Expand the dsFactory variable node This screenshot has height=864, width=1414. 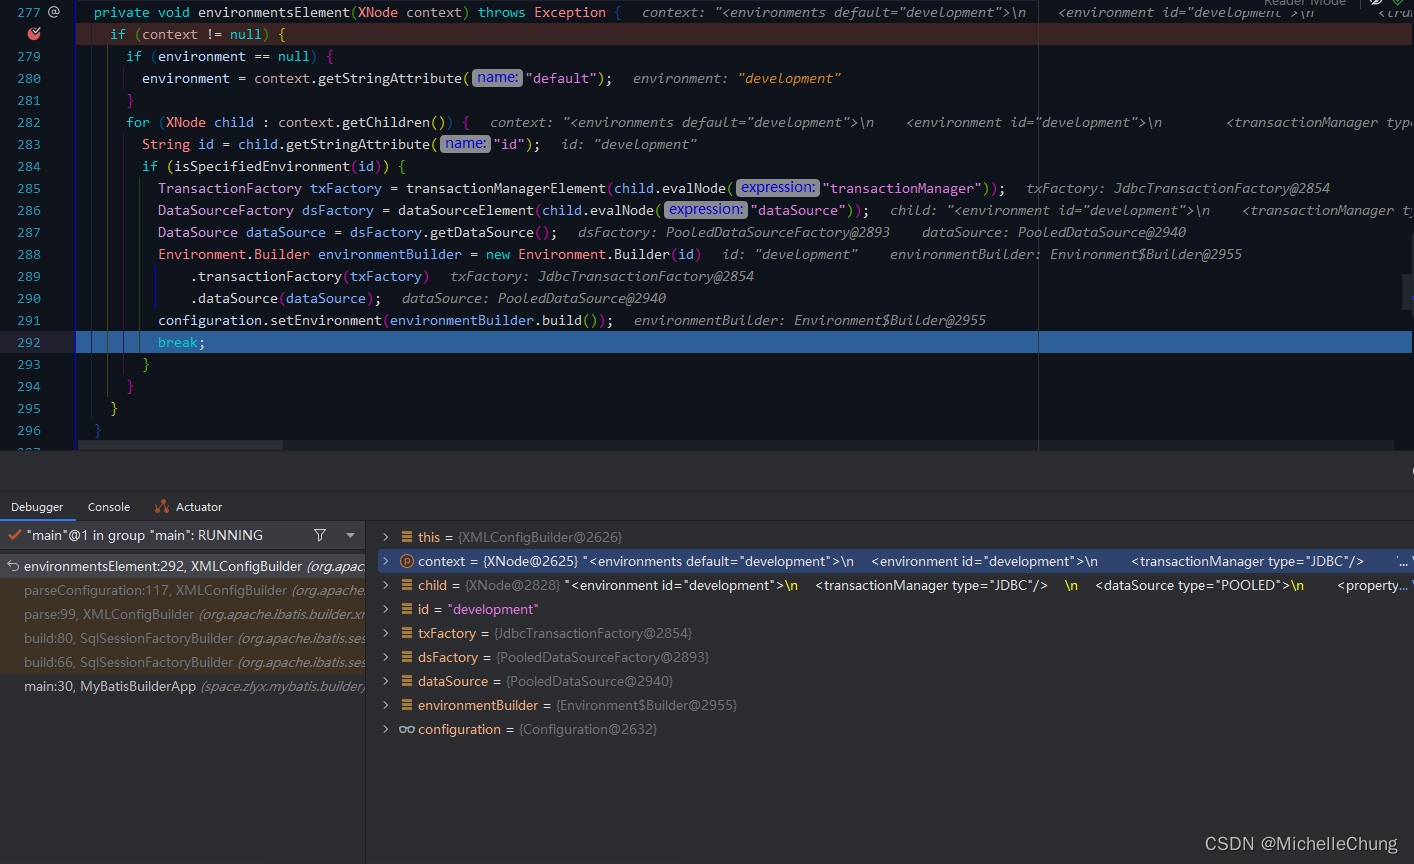click(386, 657)
